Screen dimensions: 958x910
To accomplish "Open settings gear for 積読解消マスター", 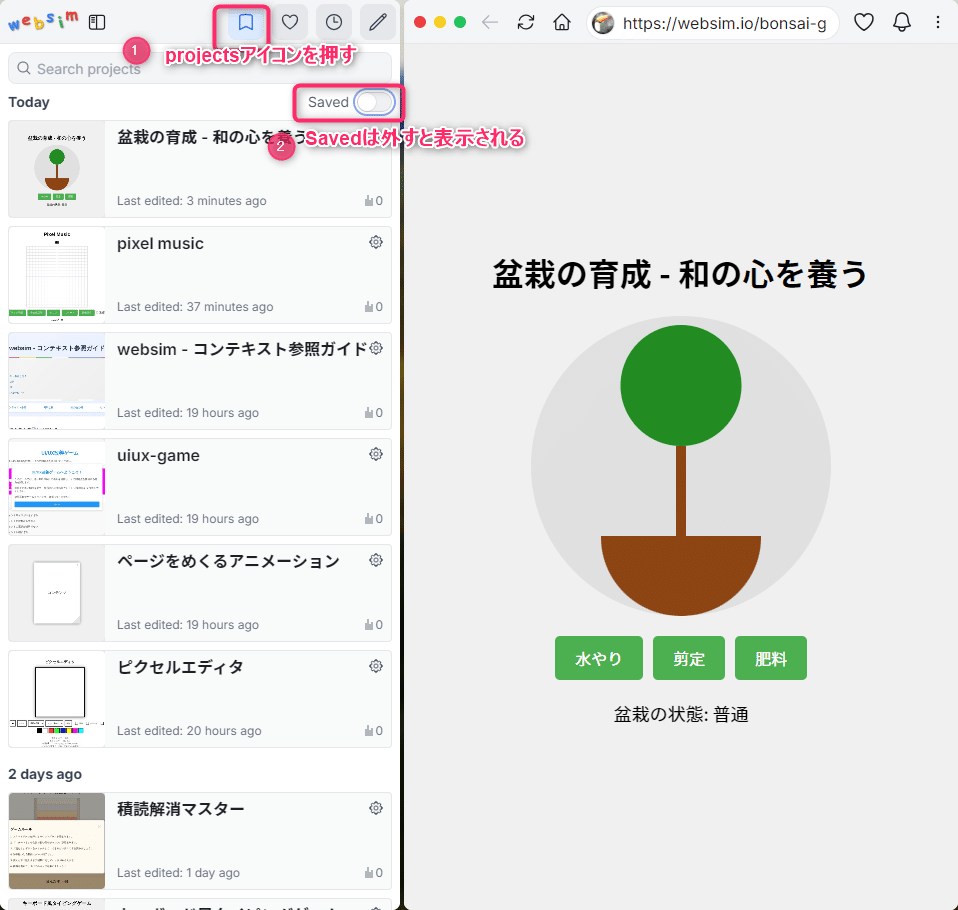I will coord(376,808).
